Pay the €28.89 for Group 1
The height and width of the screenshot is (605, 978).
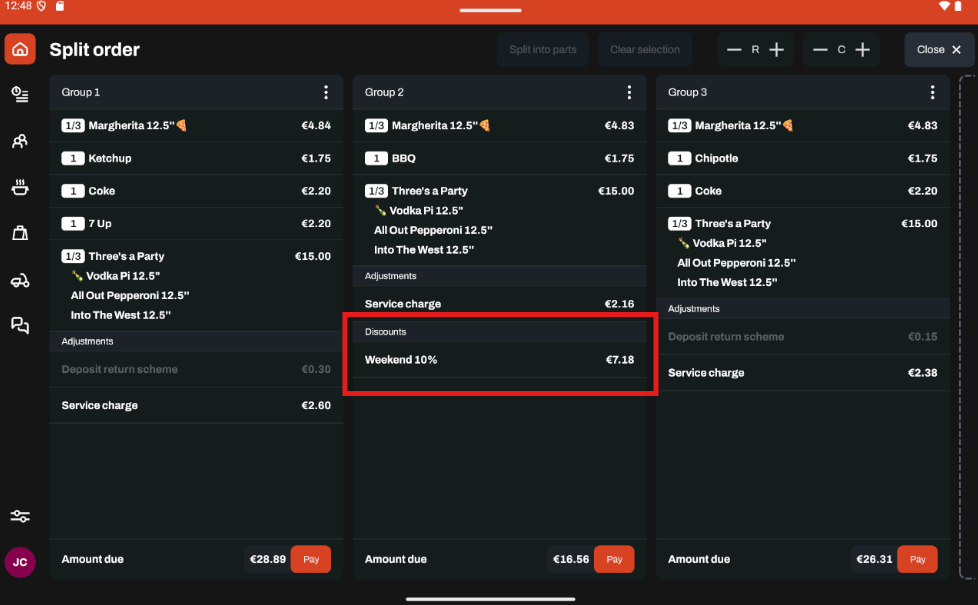coord(311,559)
